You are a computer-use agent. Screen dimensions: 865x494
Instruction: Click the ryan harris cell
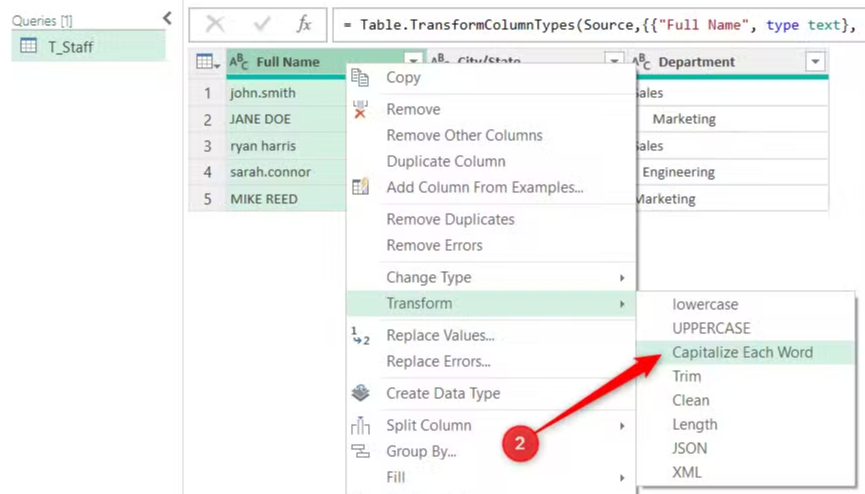point(286,146)
